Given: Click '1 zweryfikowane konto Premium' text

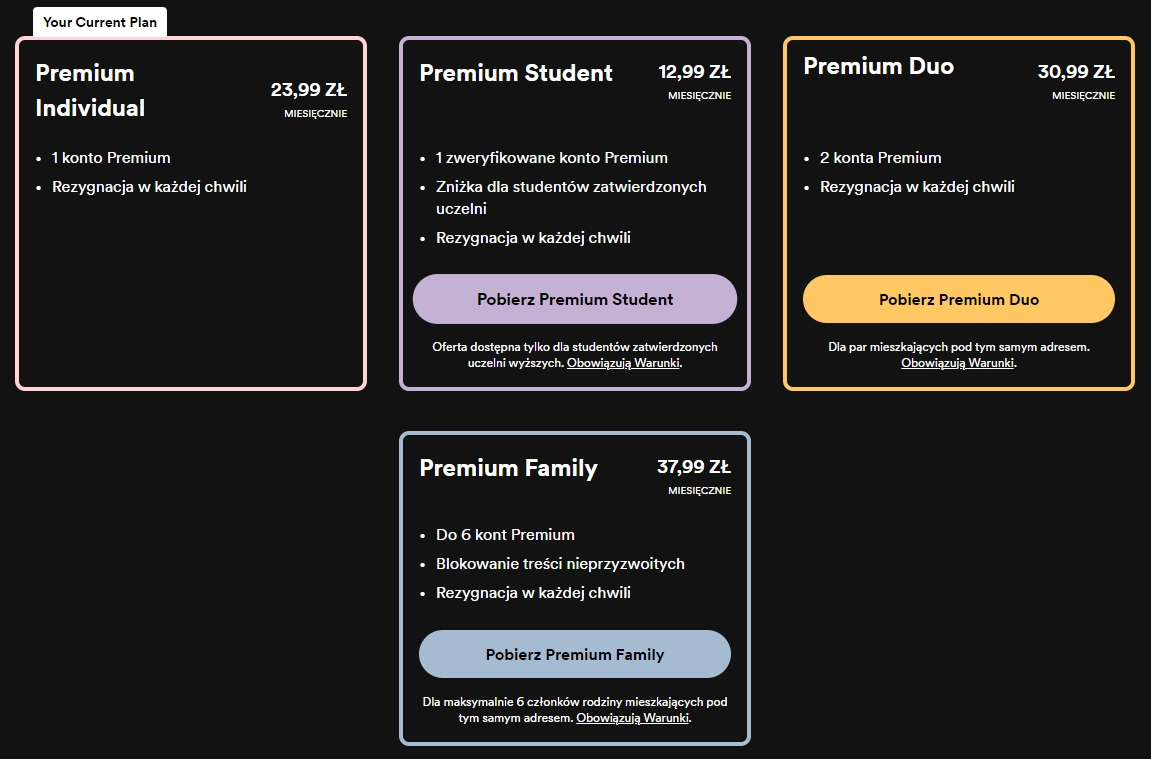Looking at the screenshot, I should click(x=551, y=158).
